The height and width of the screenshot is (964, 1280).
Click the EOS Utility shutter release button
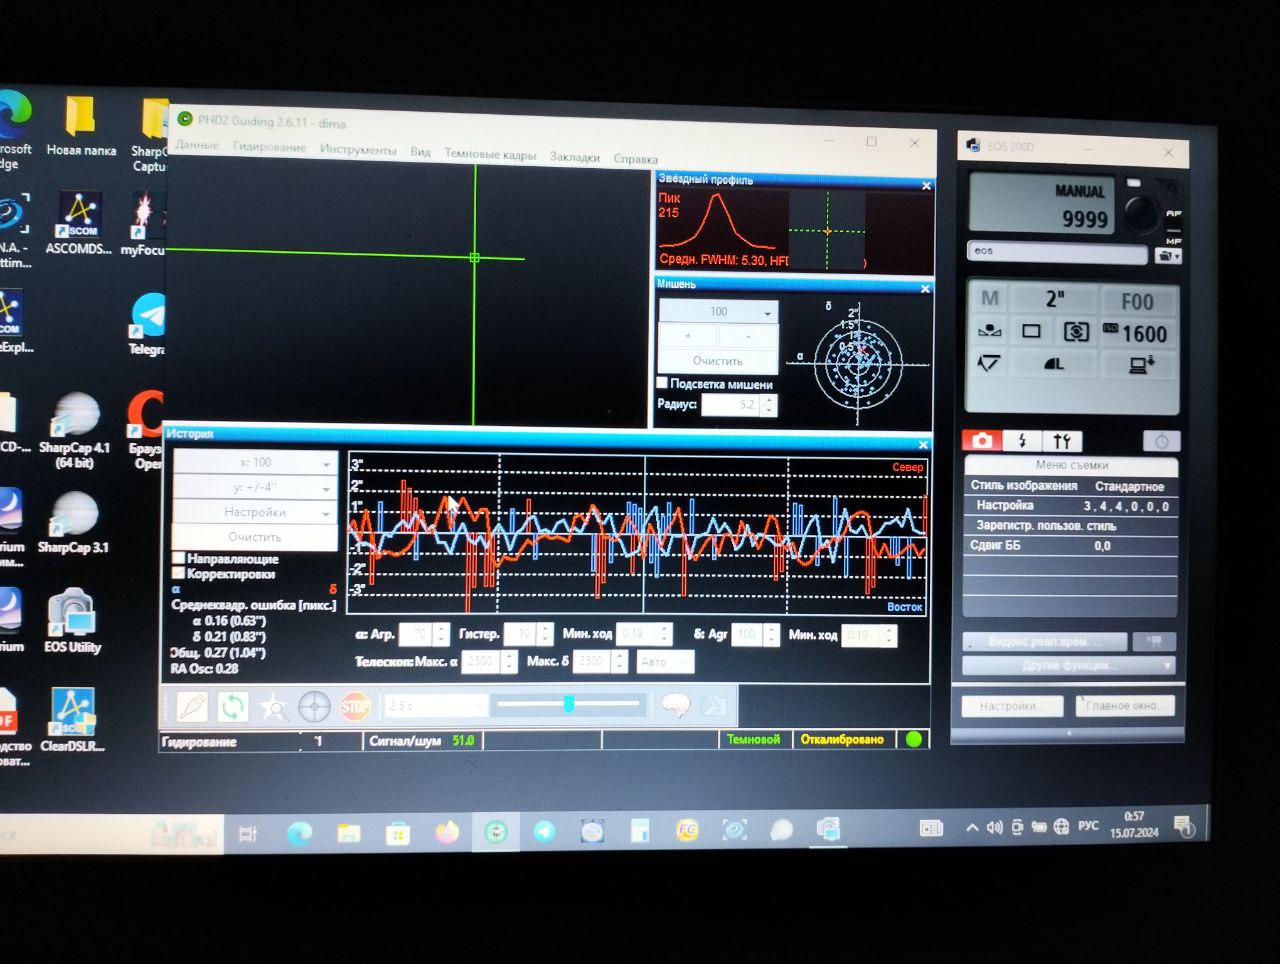coord(1138,211)
